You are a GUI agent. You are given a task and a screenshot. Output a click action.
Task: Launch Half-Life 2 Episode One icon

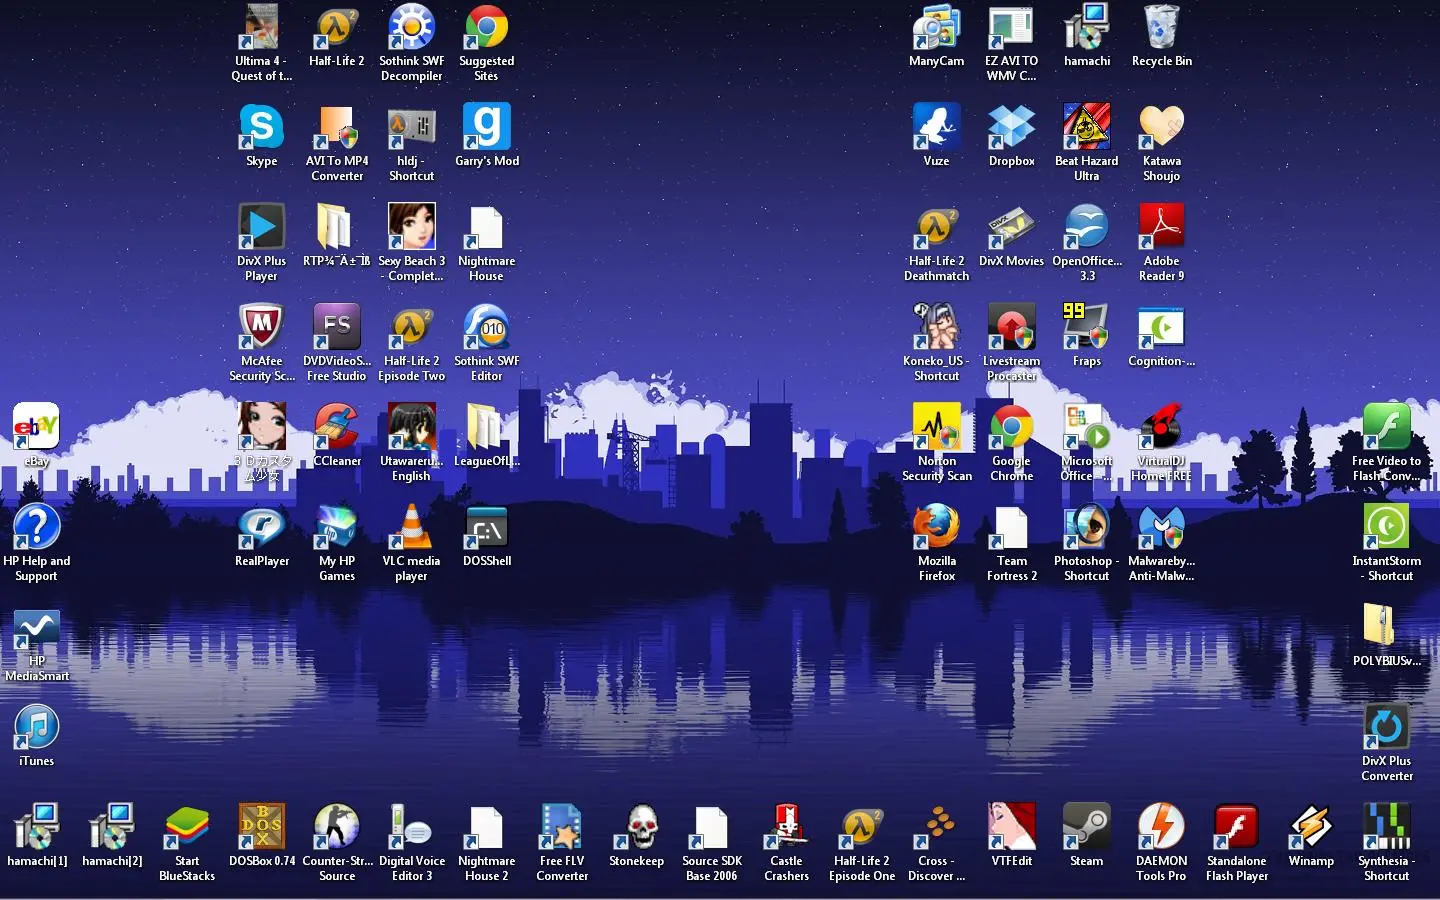click(x=862, y=827)
